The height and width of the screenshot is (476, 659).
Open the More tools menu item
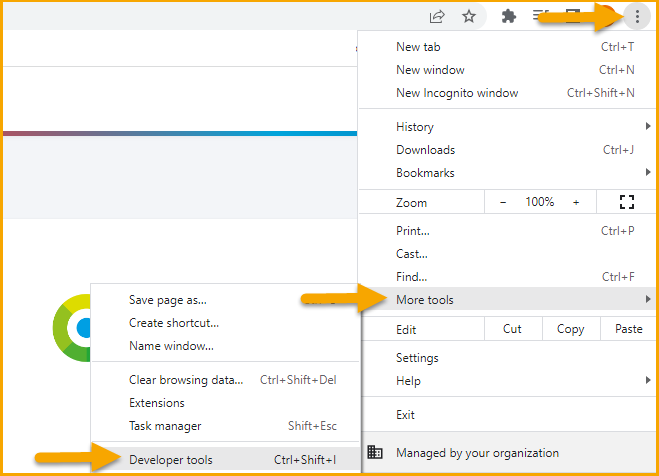pos(507,299)
